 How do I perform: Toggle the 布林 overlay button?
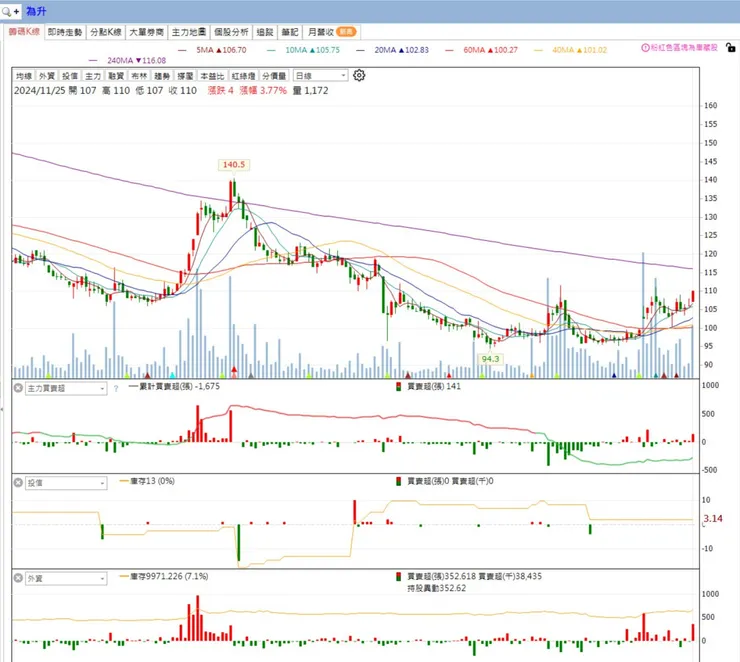(139, 75)
